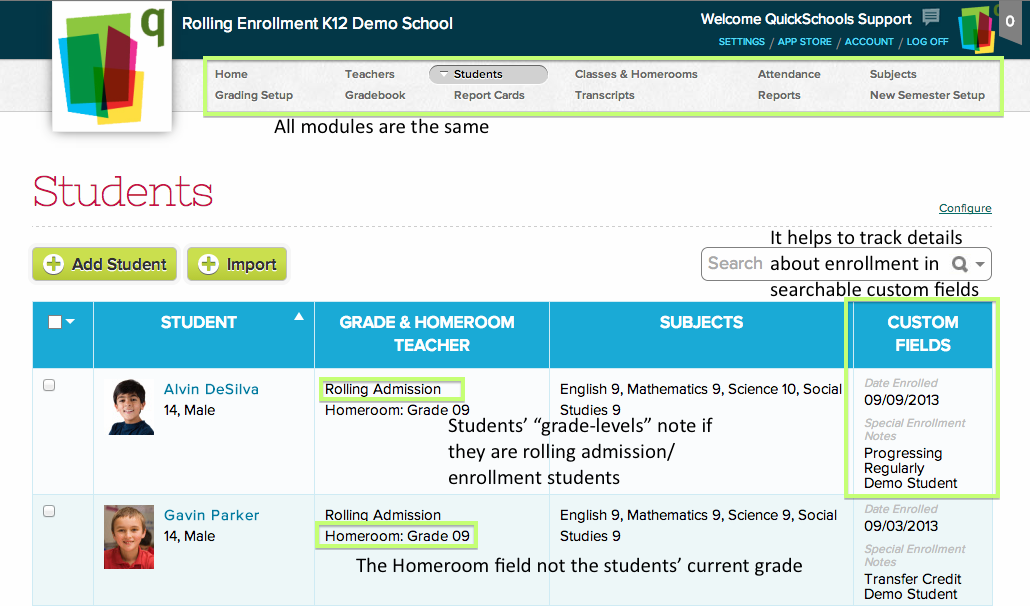This screenshot has height=606, width=1030.
Task: Open the Subjects module
Action: [x=893, y=74]
